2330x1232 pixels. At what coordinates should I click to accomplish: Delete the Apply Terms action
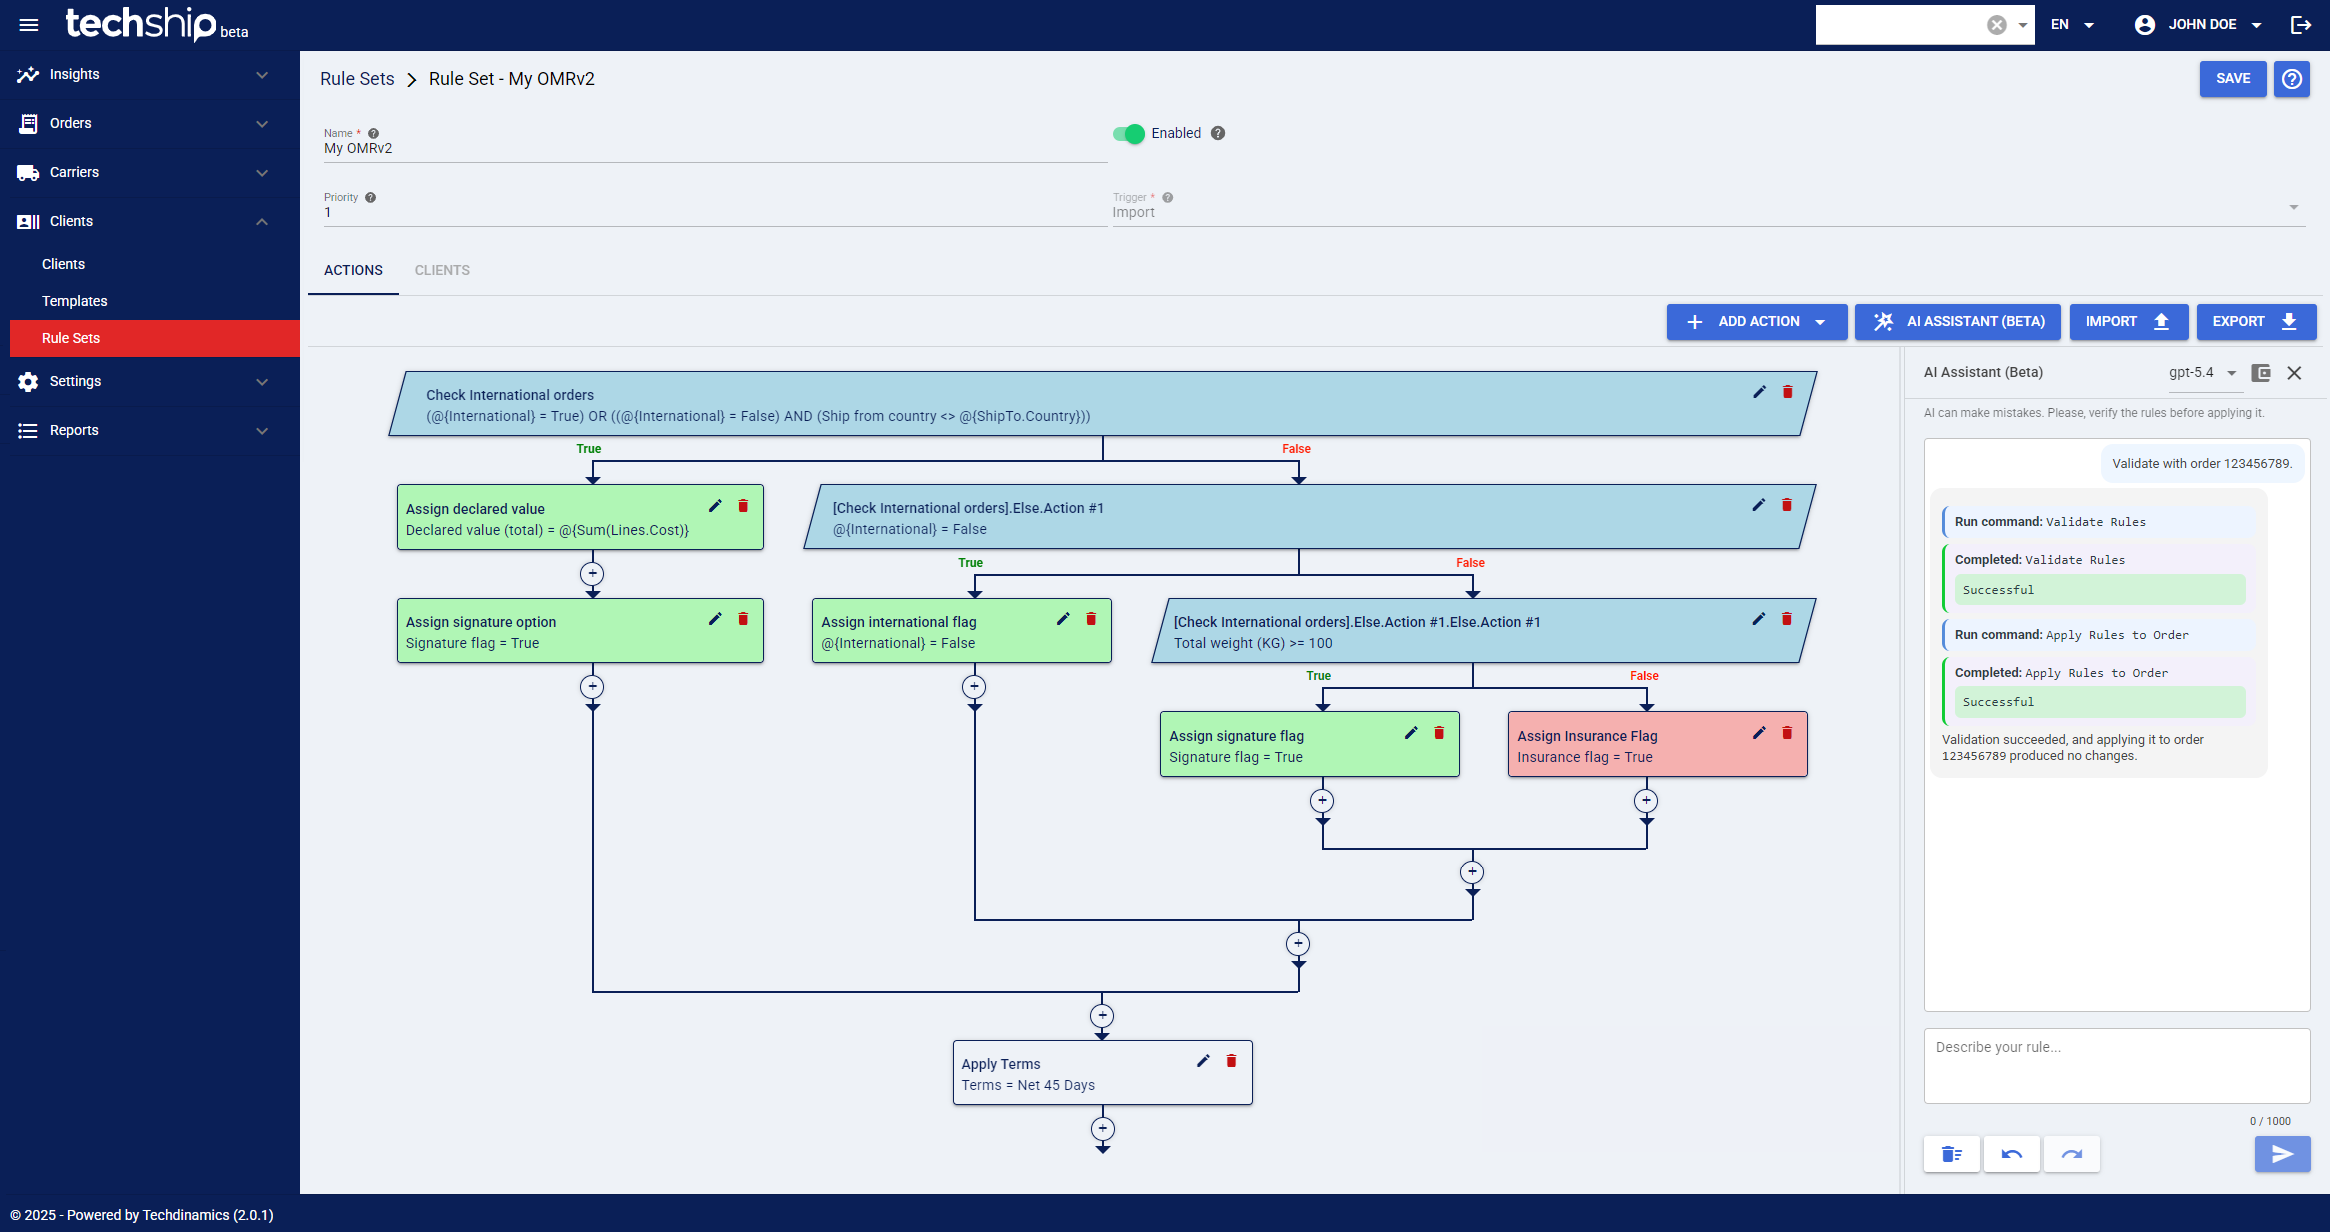(1231, 1061)
